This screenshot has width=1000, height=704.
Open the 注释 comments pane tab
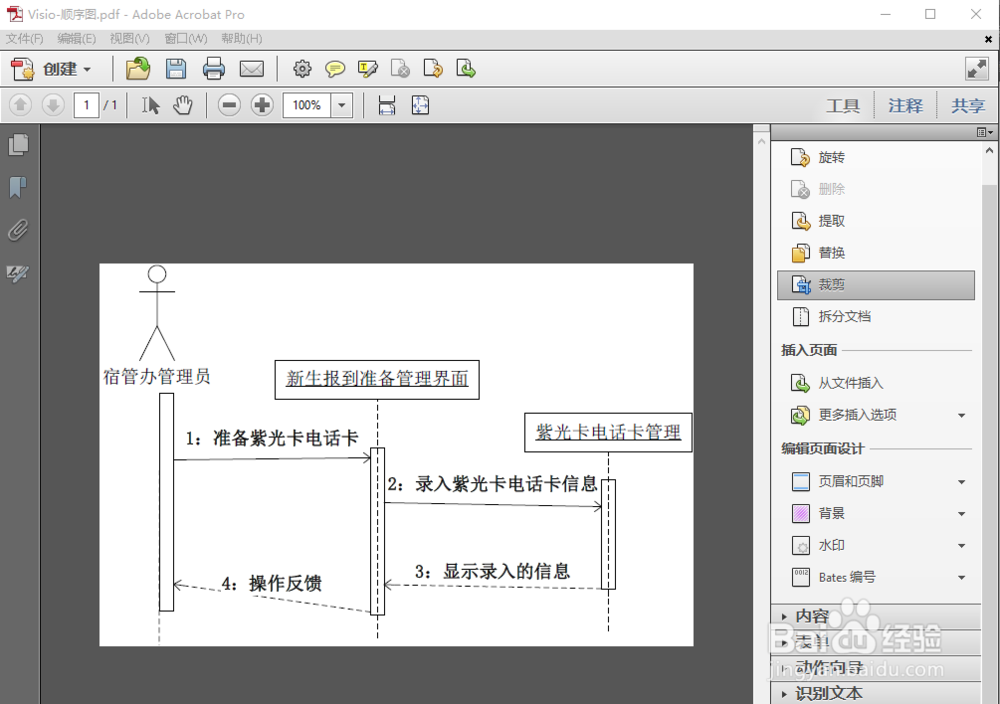[x=906, y=106]
